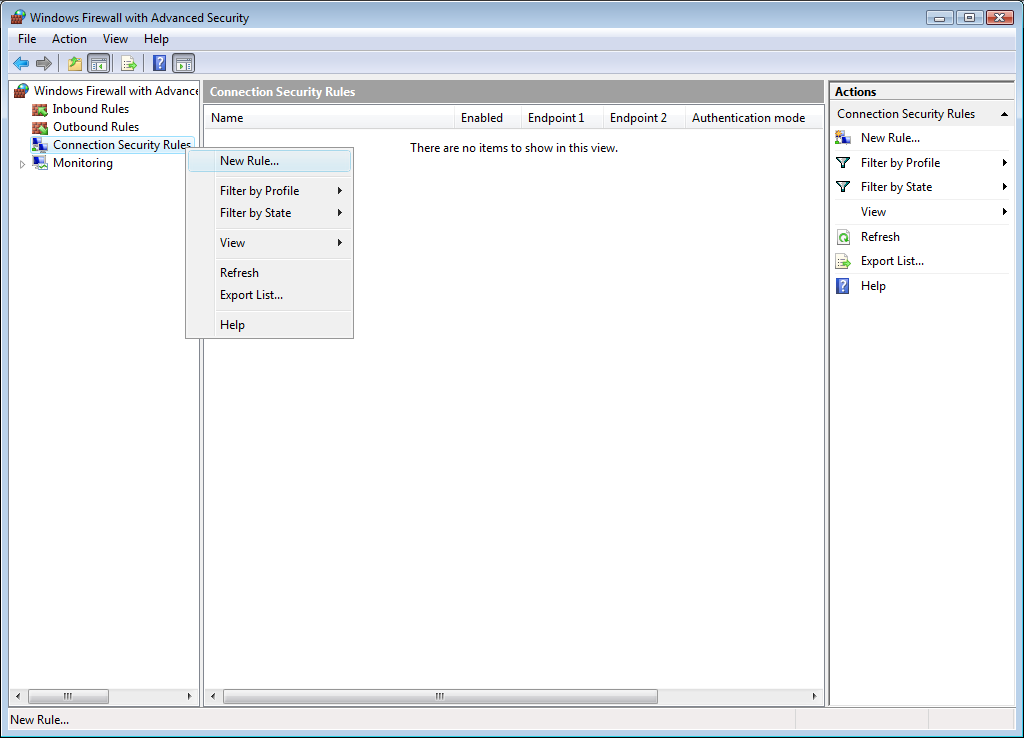This screenshot has height=738, width=1024.
Task: Select the Windows Firewall with Advanced Security root node
Action: coord(116,91)
